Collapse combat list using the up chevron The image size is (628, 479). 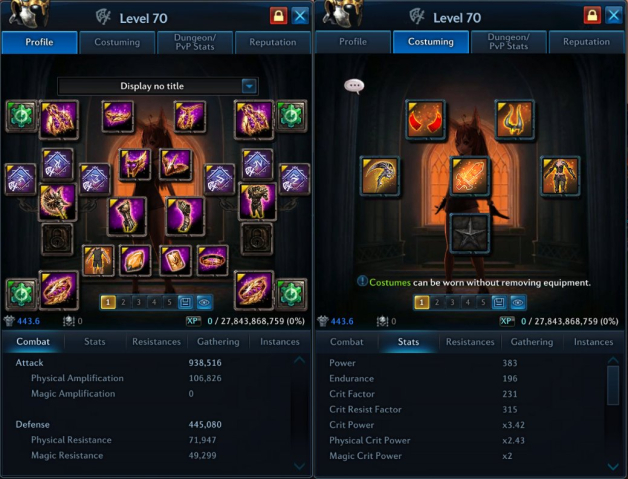299,360
